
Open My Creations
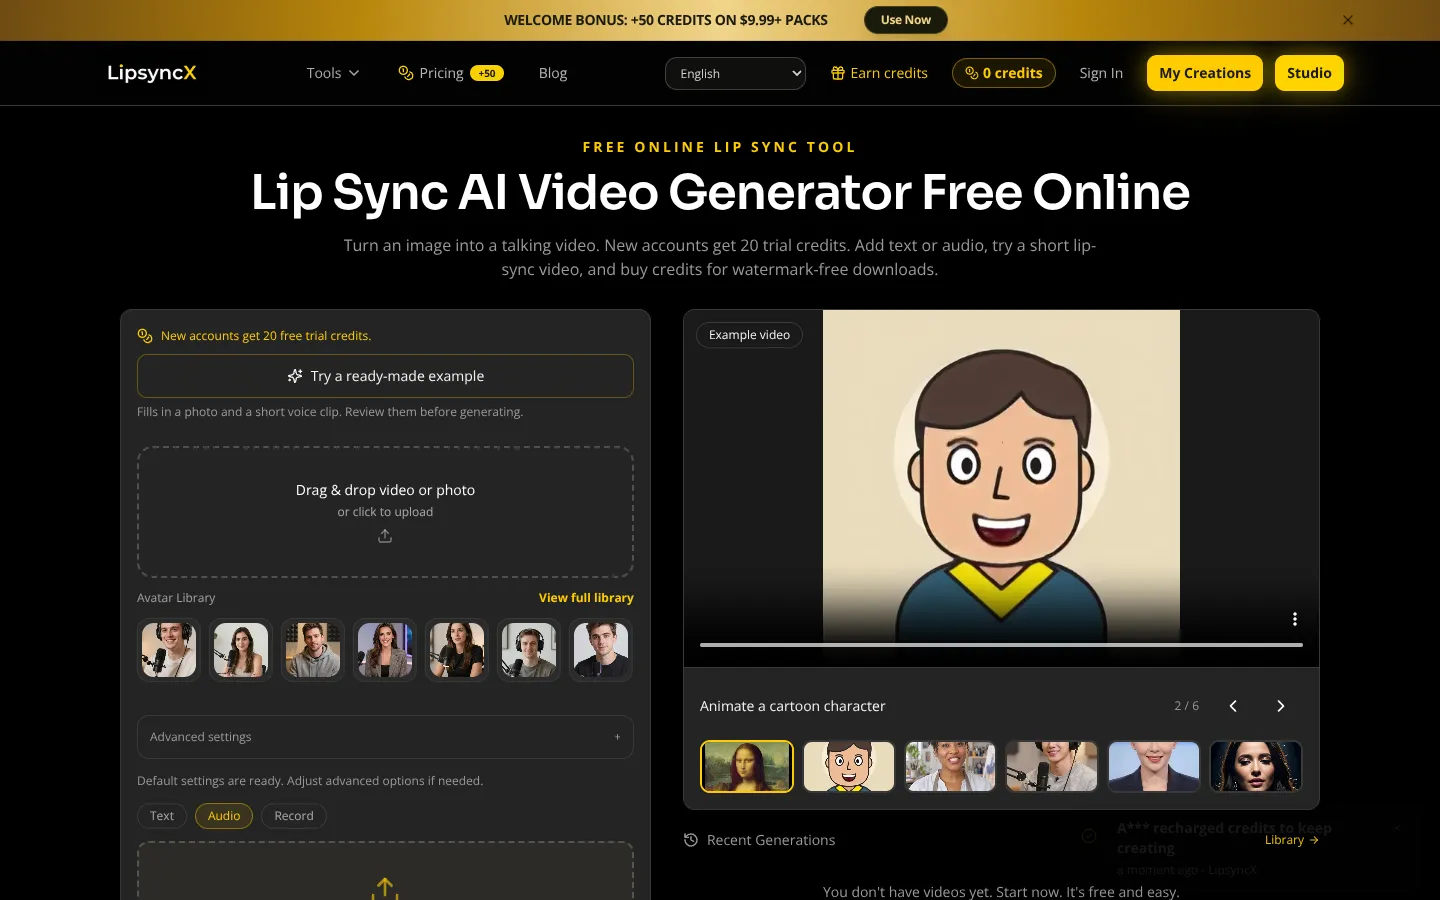coord(1205,73)
